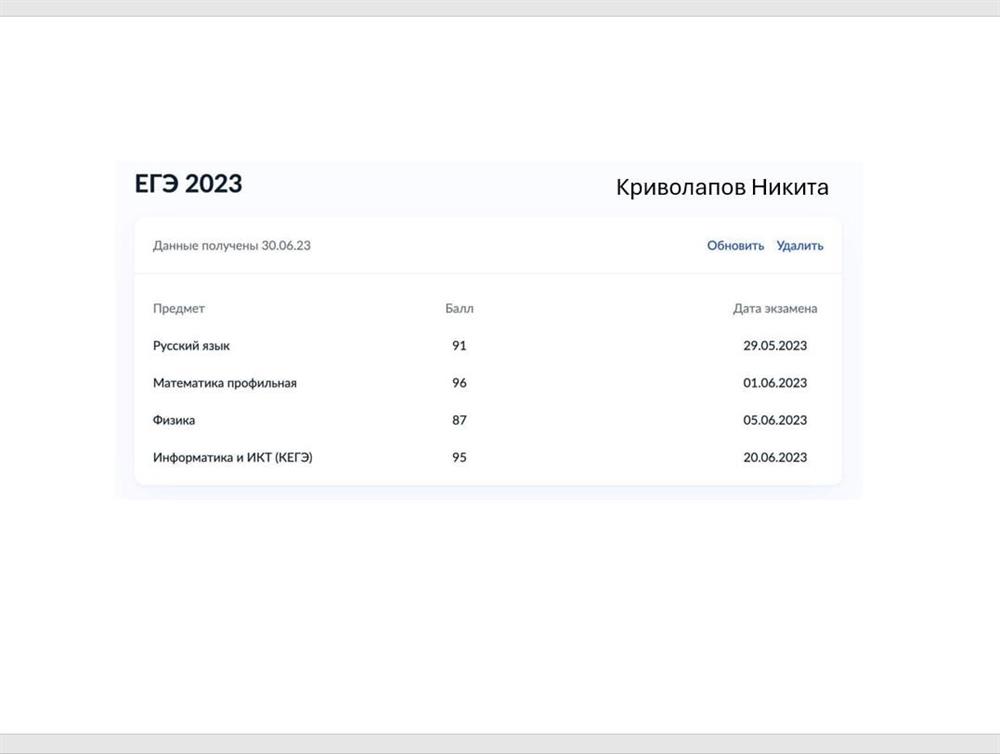Click the Предмет column header
The height and width of the screenshot is (754, 1000).
(179, 309)
